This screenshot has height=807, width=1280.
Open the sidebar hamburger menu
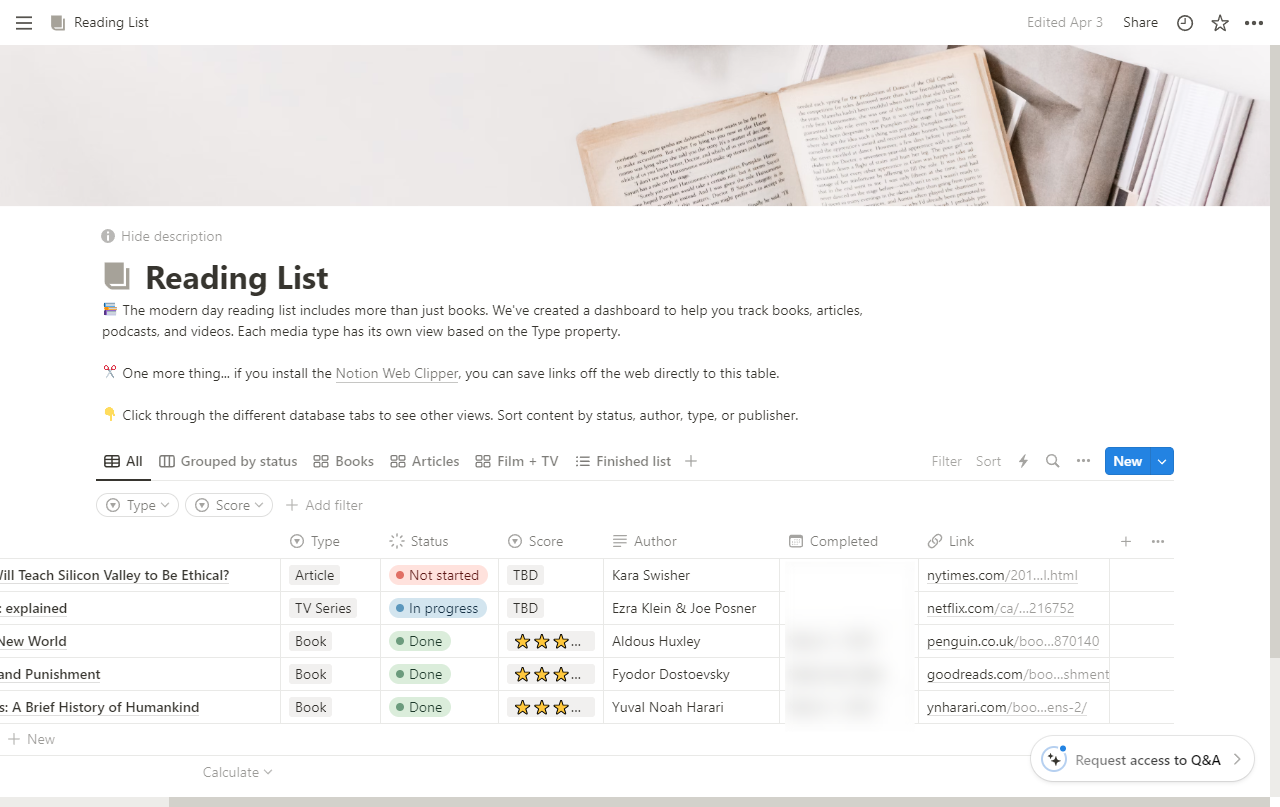[x=24, y=23]
